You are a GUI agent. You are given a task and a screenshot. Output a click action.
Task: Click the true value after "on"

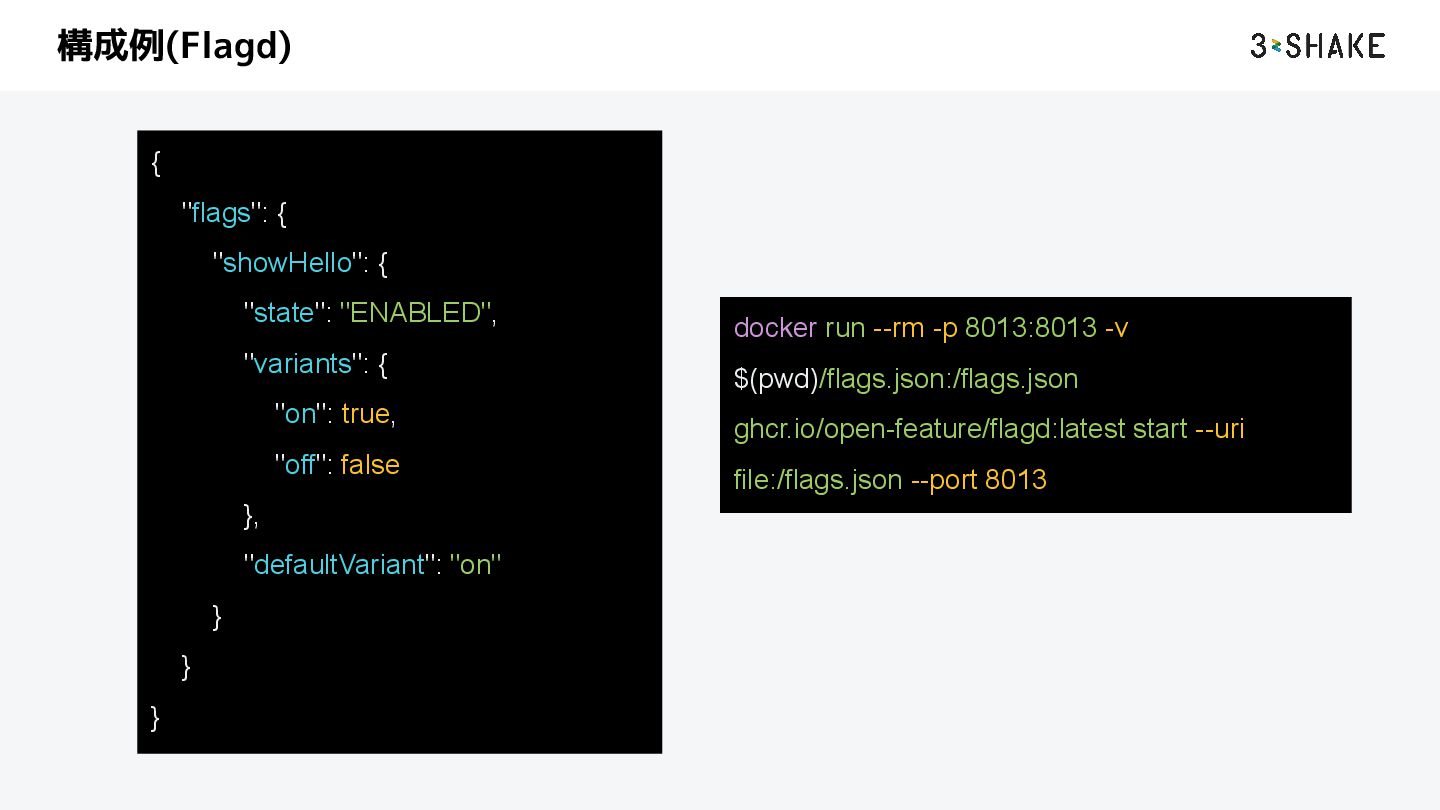(365, 414)
